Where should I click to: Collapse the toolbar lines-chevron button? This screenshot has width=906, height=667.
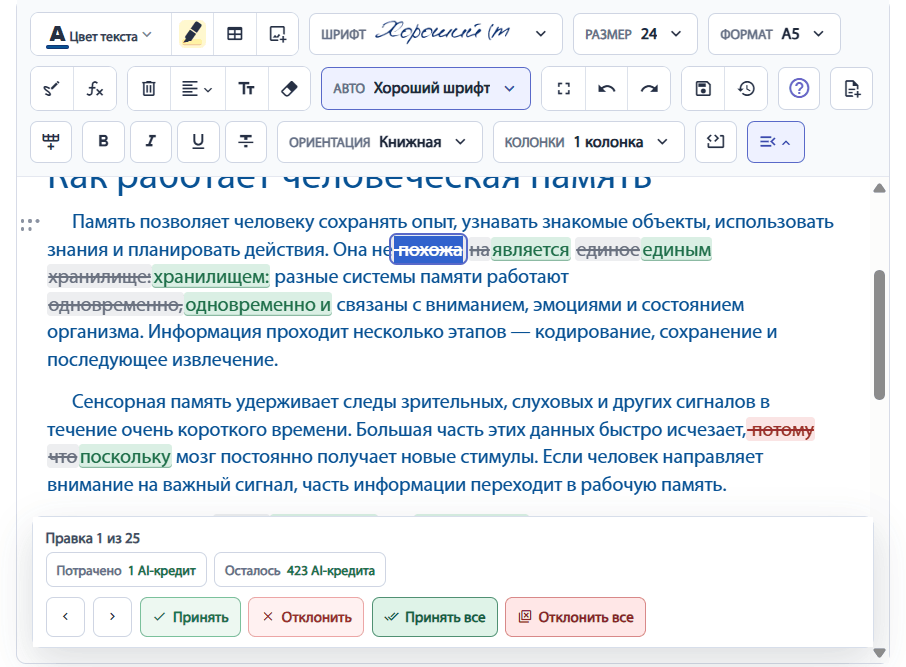point(775,142)
